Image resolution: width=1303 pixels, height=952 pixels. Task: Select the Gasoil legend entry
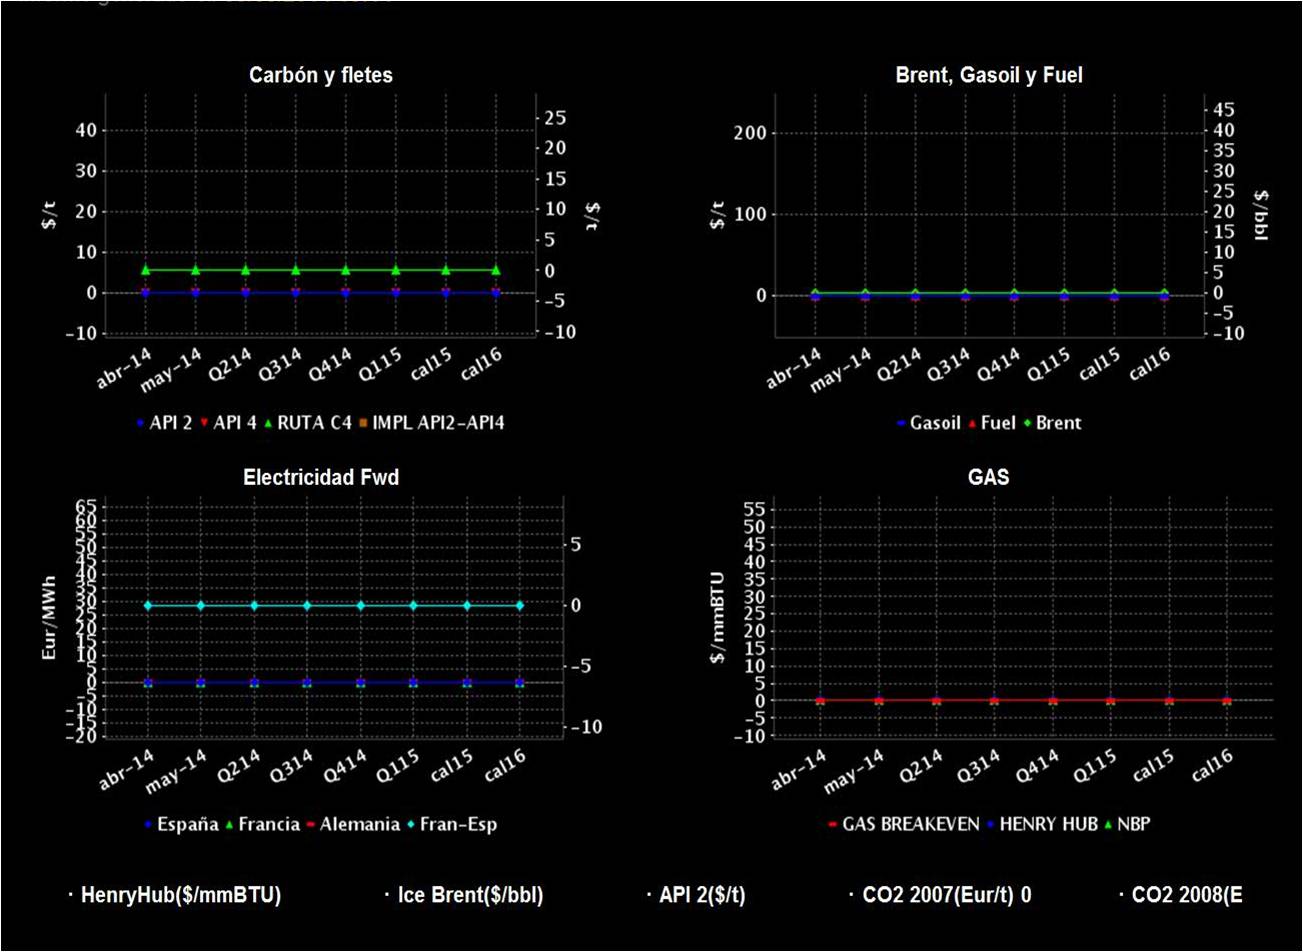[x=929, y=423]
